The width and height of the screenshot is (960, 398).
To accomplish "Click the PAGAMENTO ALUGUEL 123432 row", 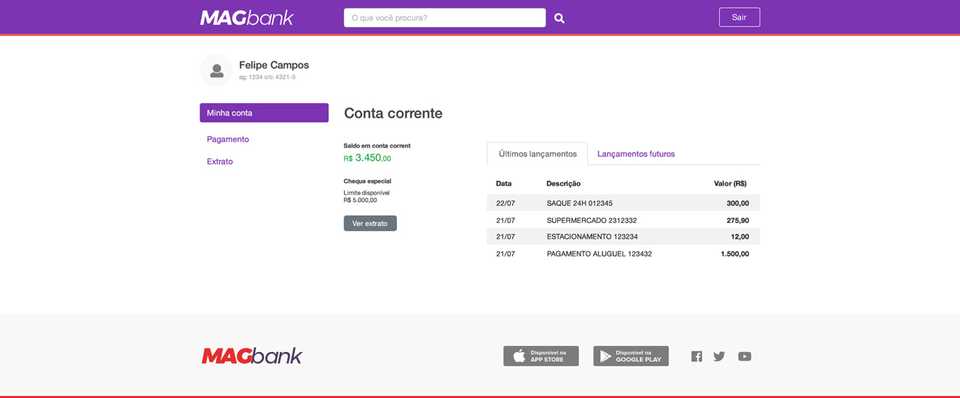I will tap(623, 253).
